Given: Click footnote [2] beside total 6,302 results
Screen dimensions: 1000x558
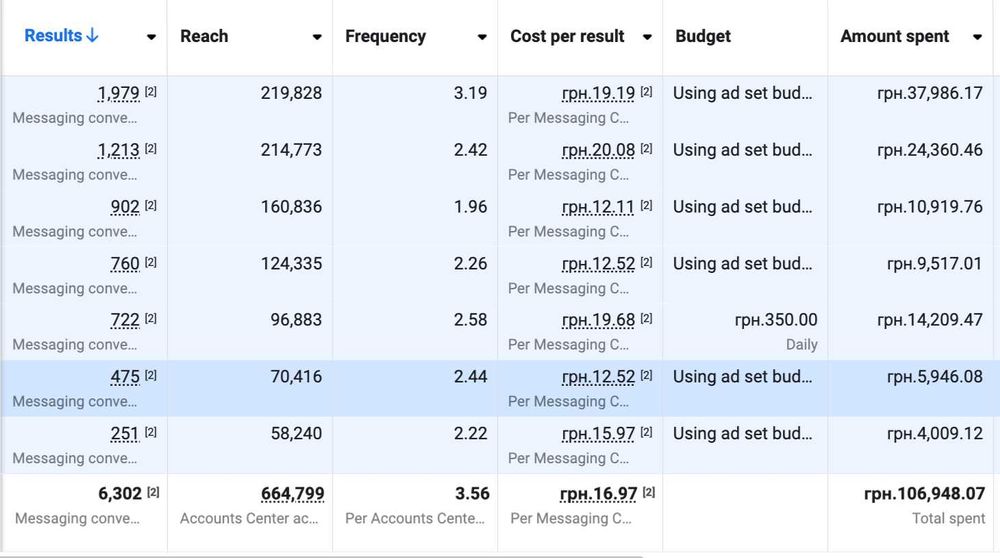Looking at the screenshot, I should coord(153,492).
